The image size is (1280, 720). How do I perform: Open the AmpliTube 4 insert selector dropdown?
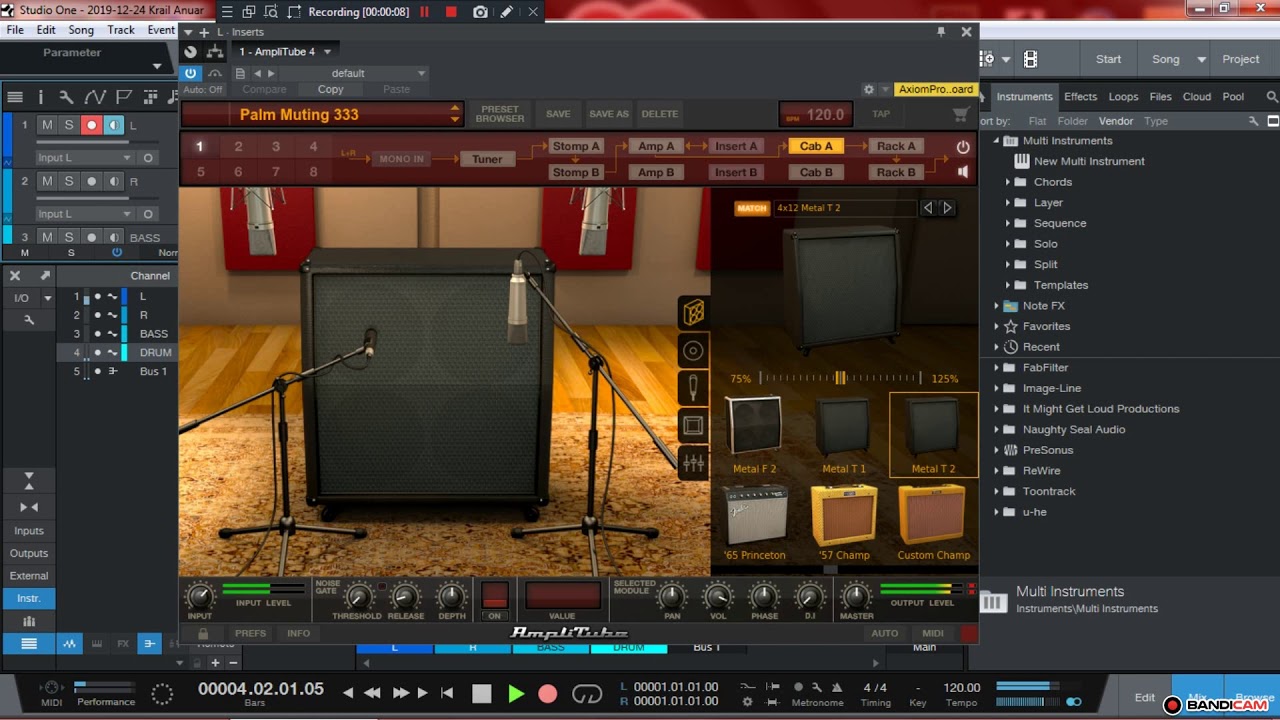[286, 52]
